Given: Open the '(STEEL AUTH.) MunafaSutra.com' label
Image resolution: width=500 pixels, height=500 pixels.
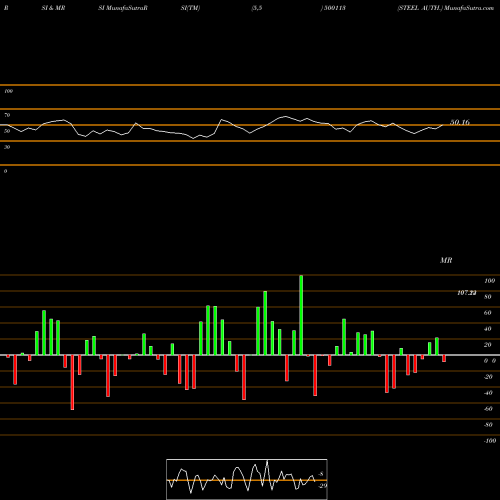Looking at the screenshot, I should [445, 8].
